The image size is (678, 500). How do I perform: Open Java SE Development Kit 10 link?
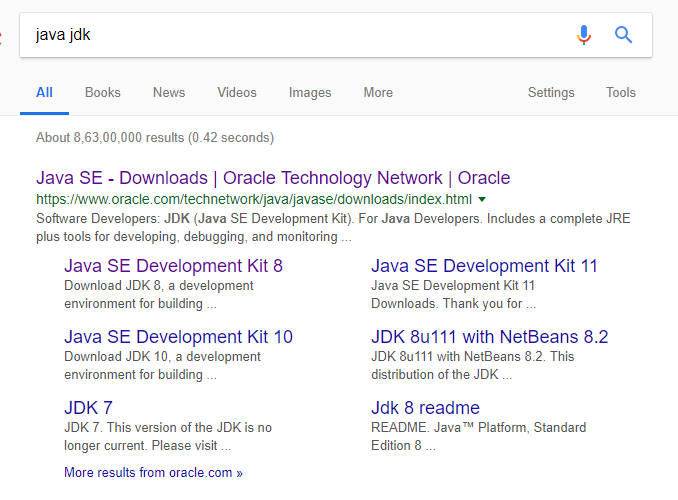178,337
